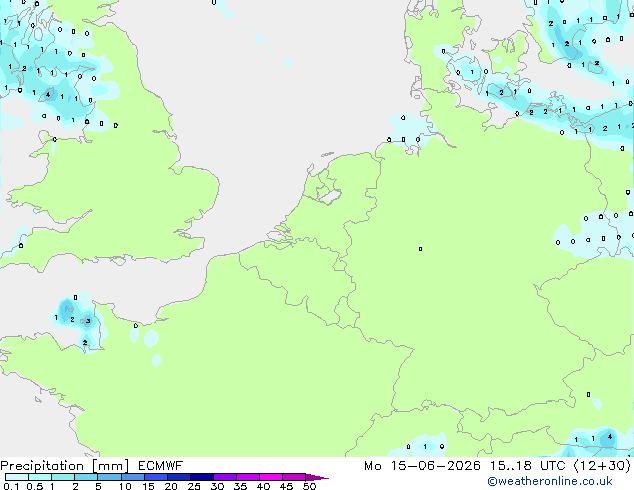
Task: Click the 30 to 35 mm purple swatch
Action: point(225,477)
